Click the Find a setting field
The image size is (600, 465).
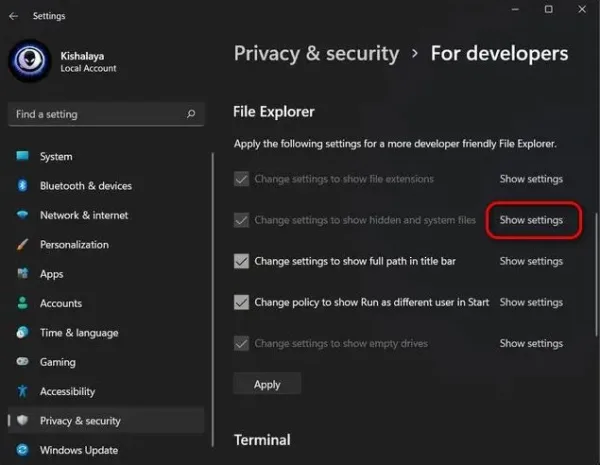(x=106, y=114)
